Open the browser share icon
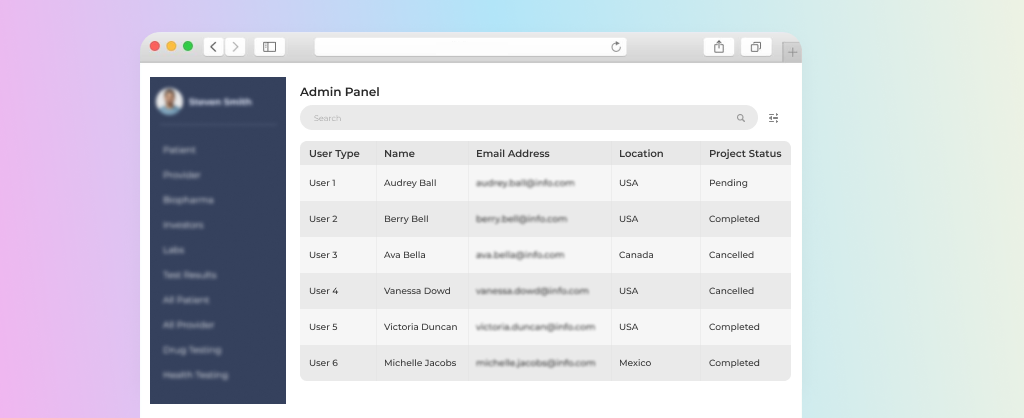The image size is (1024, 418). pyautogui.click(x=719, y=47)
